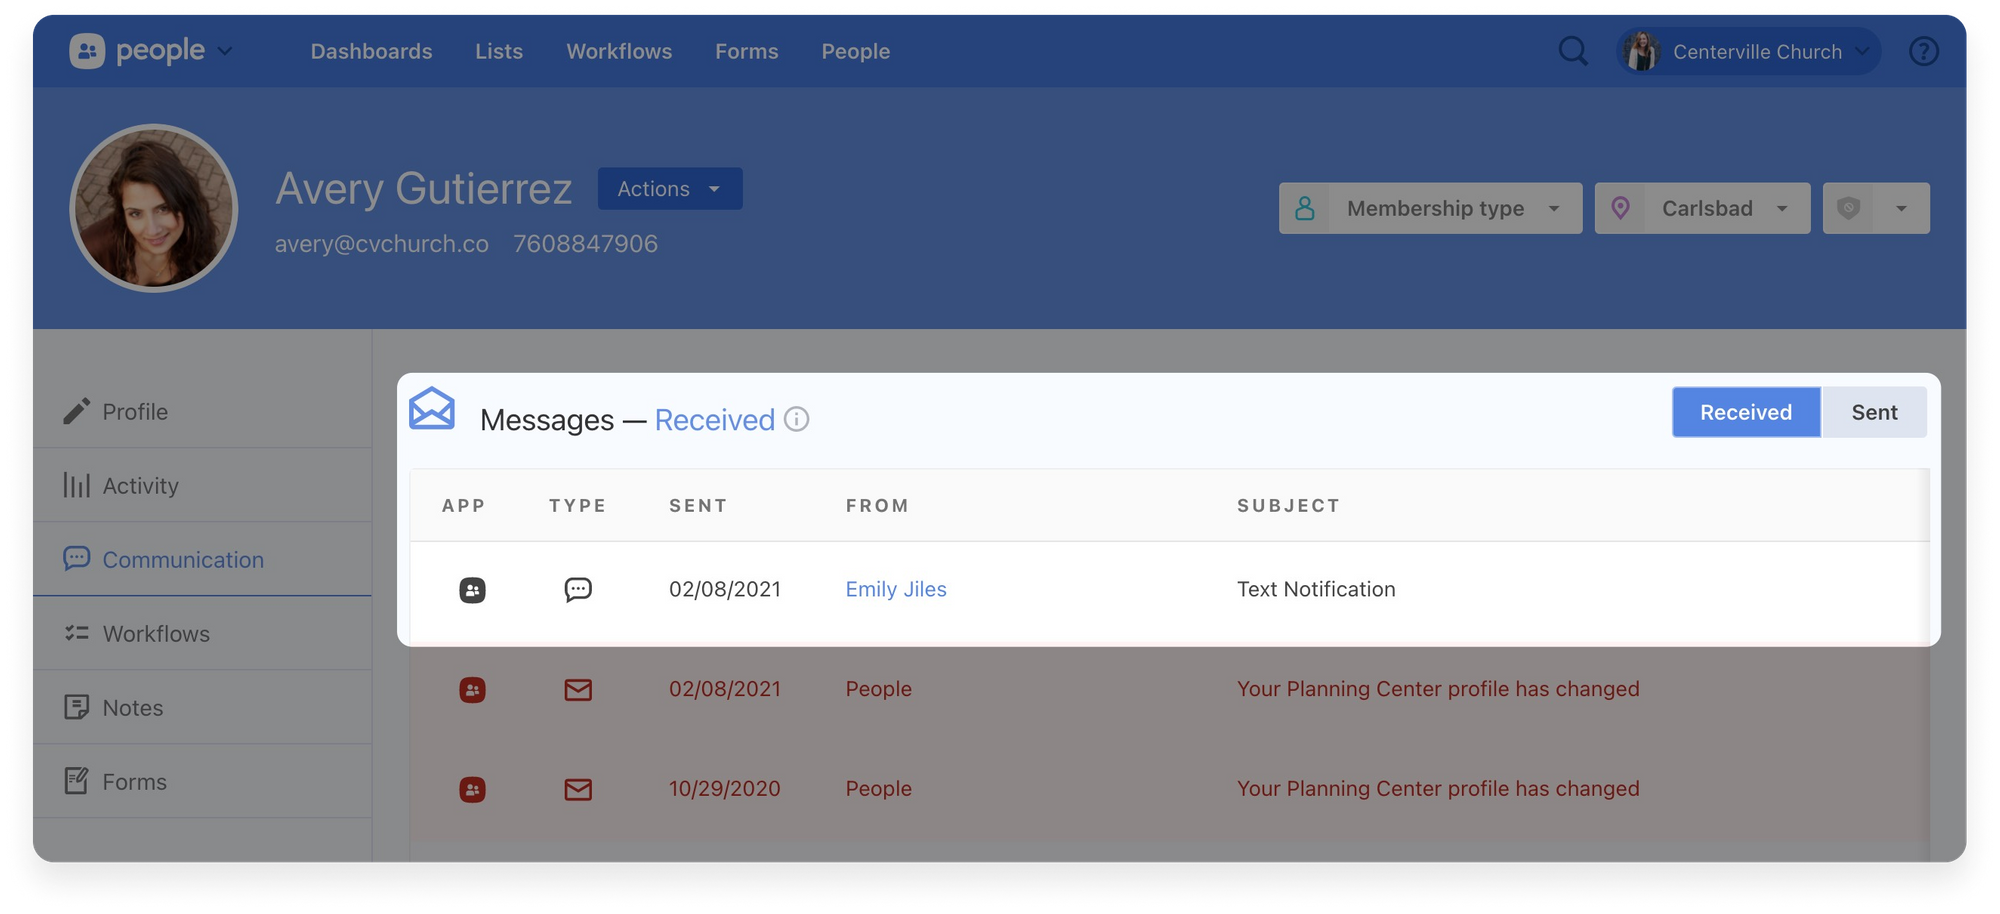Click the People app icon in the Text Notification row
2000x914 pixels.
[472, 590]
